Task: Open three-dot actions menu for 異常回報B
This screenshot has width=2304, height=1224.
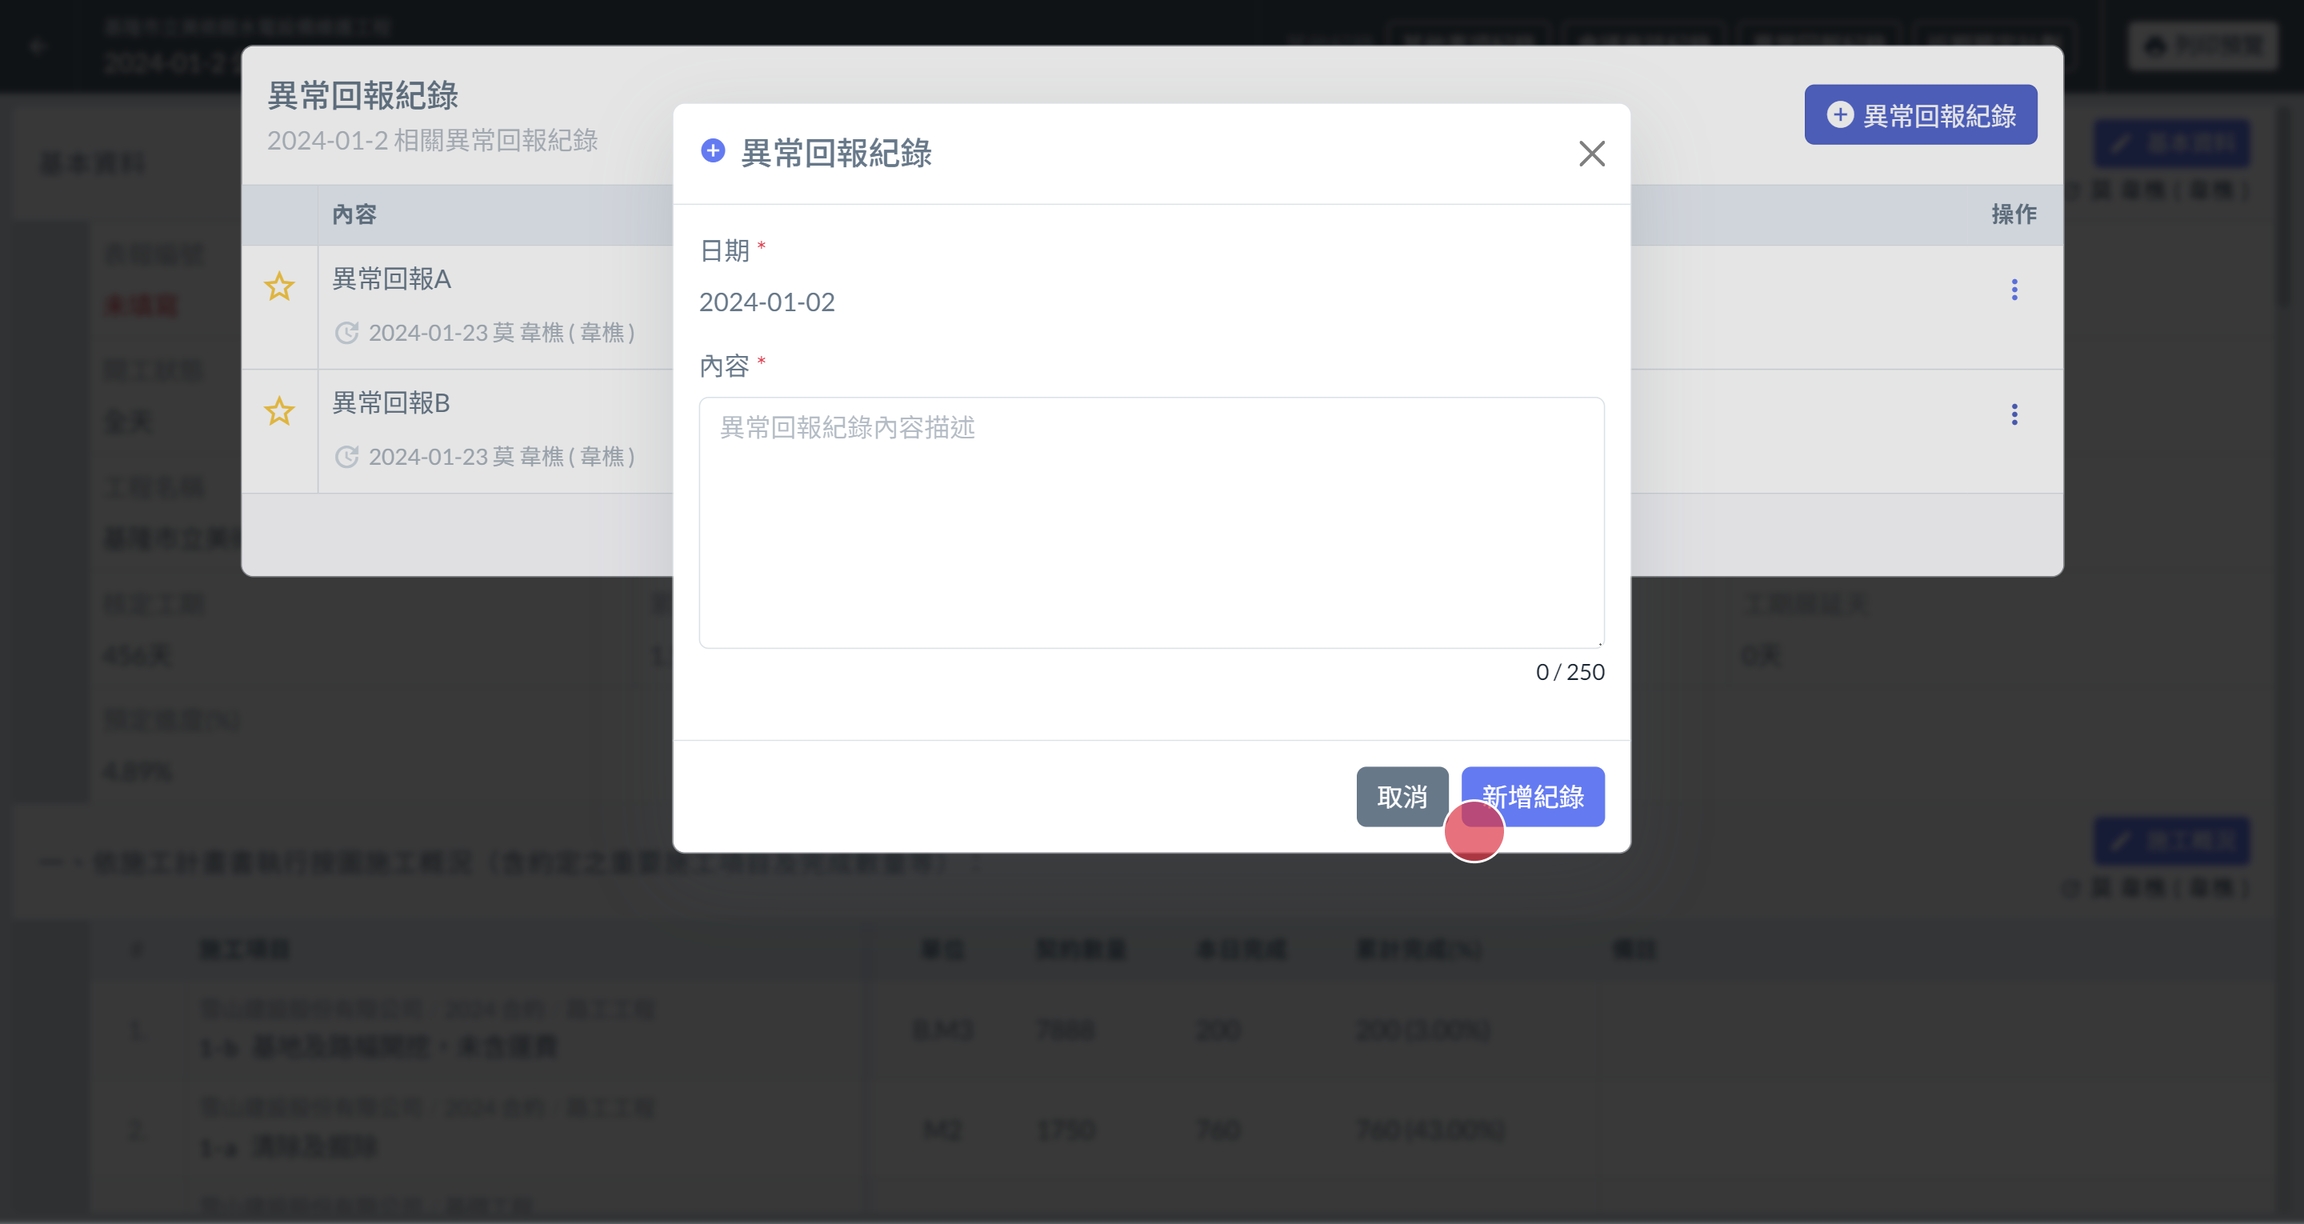Action: (x=2014, y=415)
